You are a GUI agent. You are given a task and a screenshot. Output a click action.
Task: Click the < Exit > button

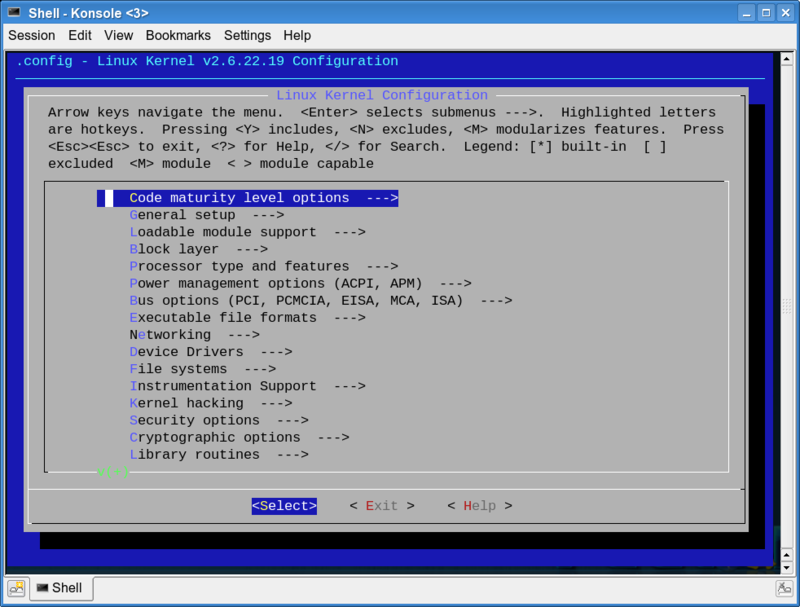382,506
